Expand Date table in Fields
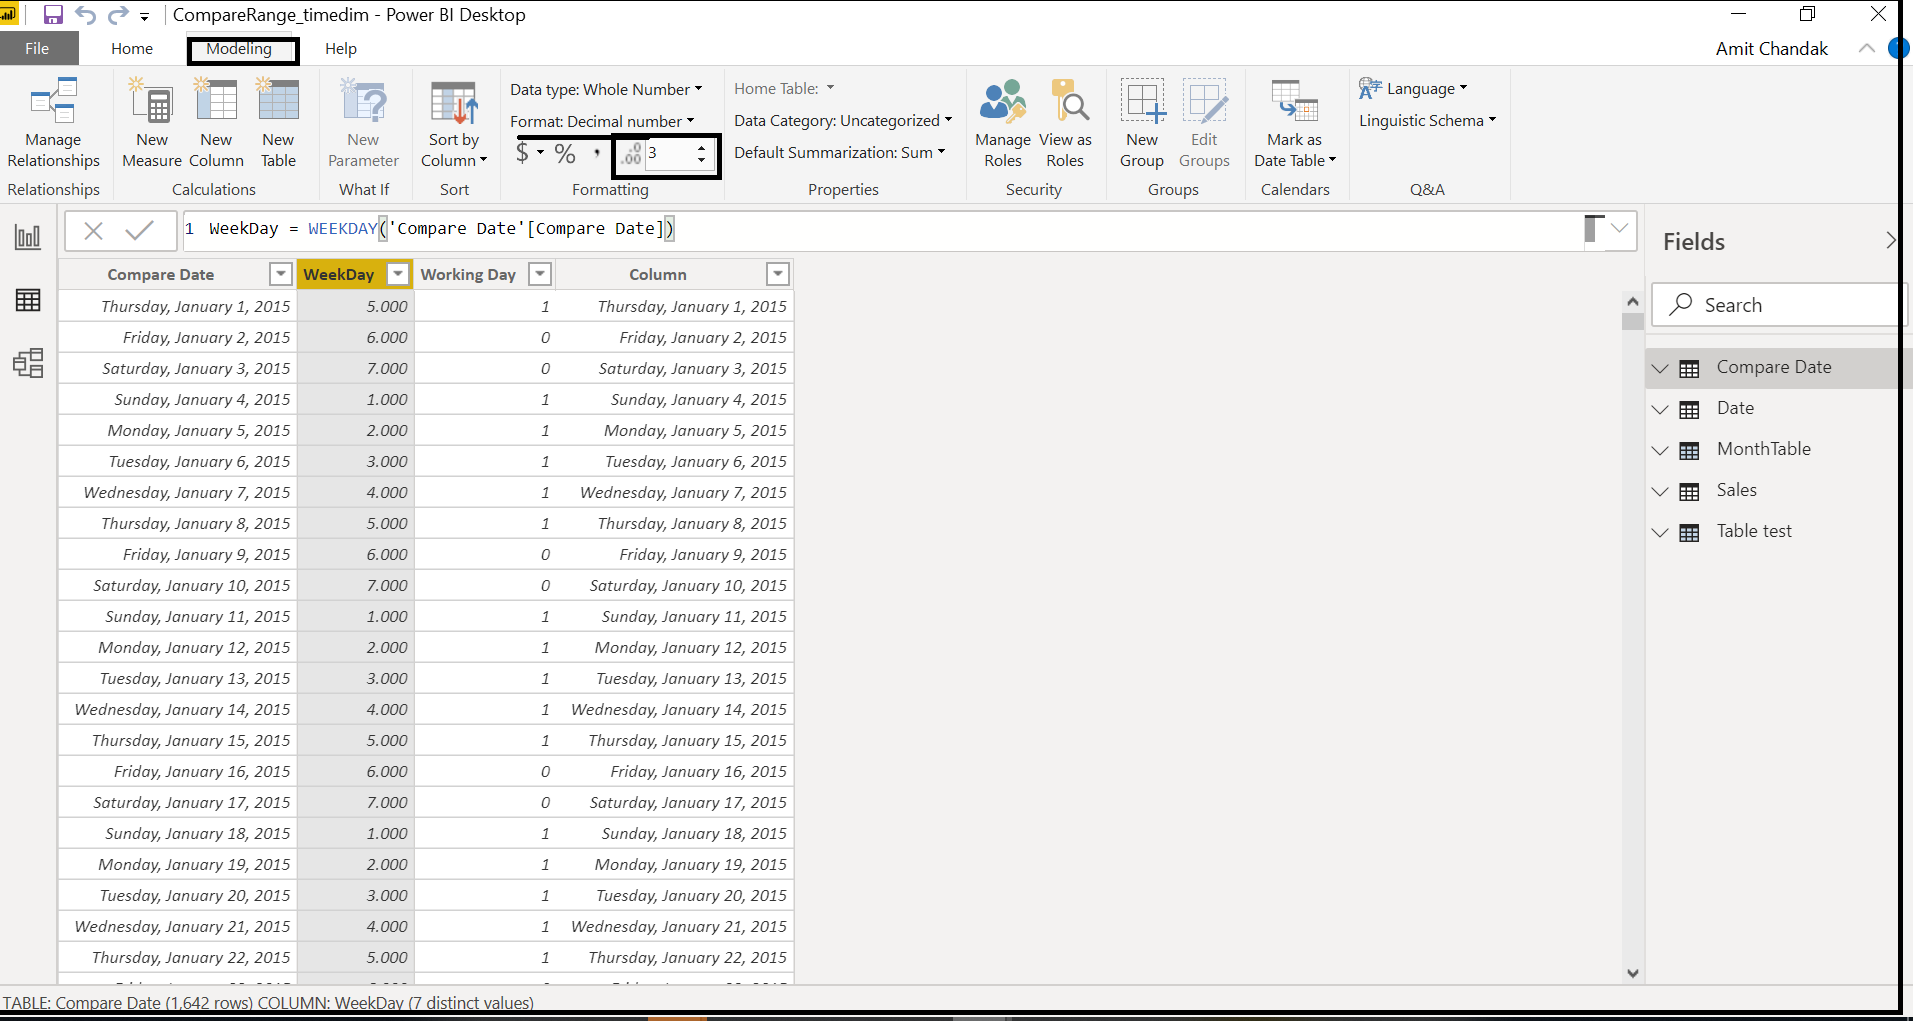 [1660, 409]
